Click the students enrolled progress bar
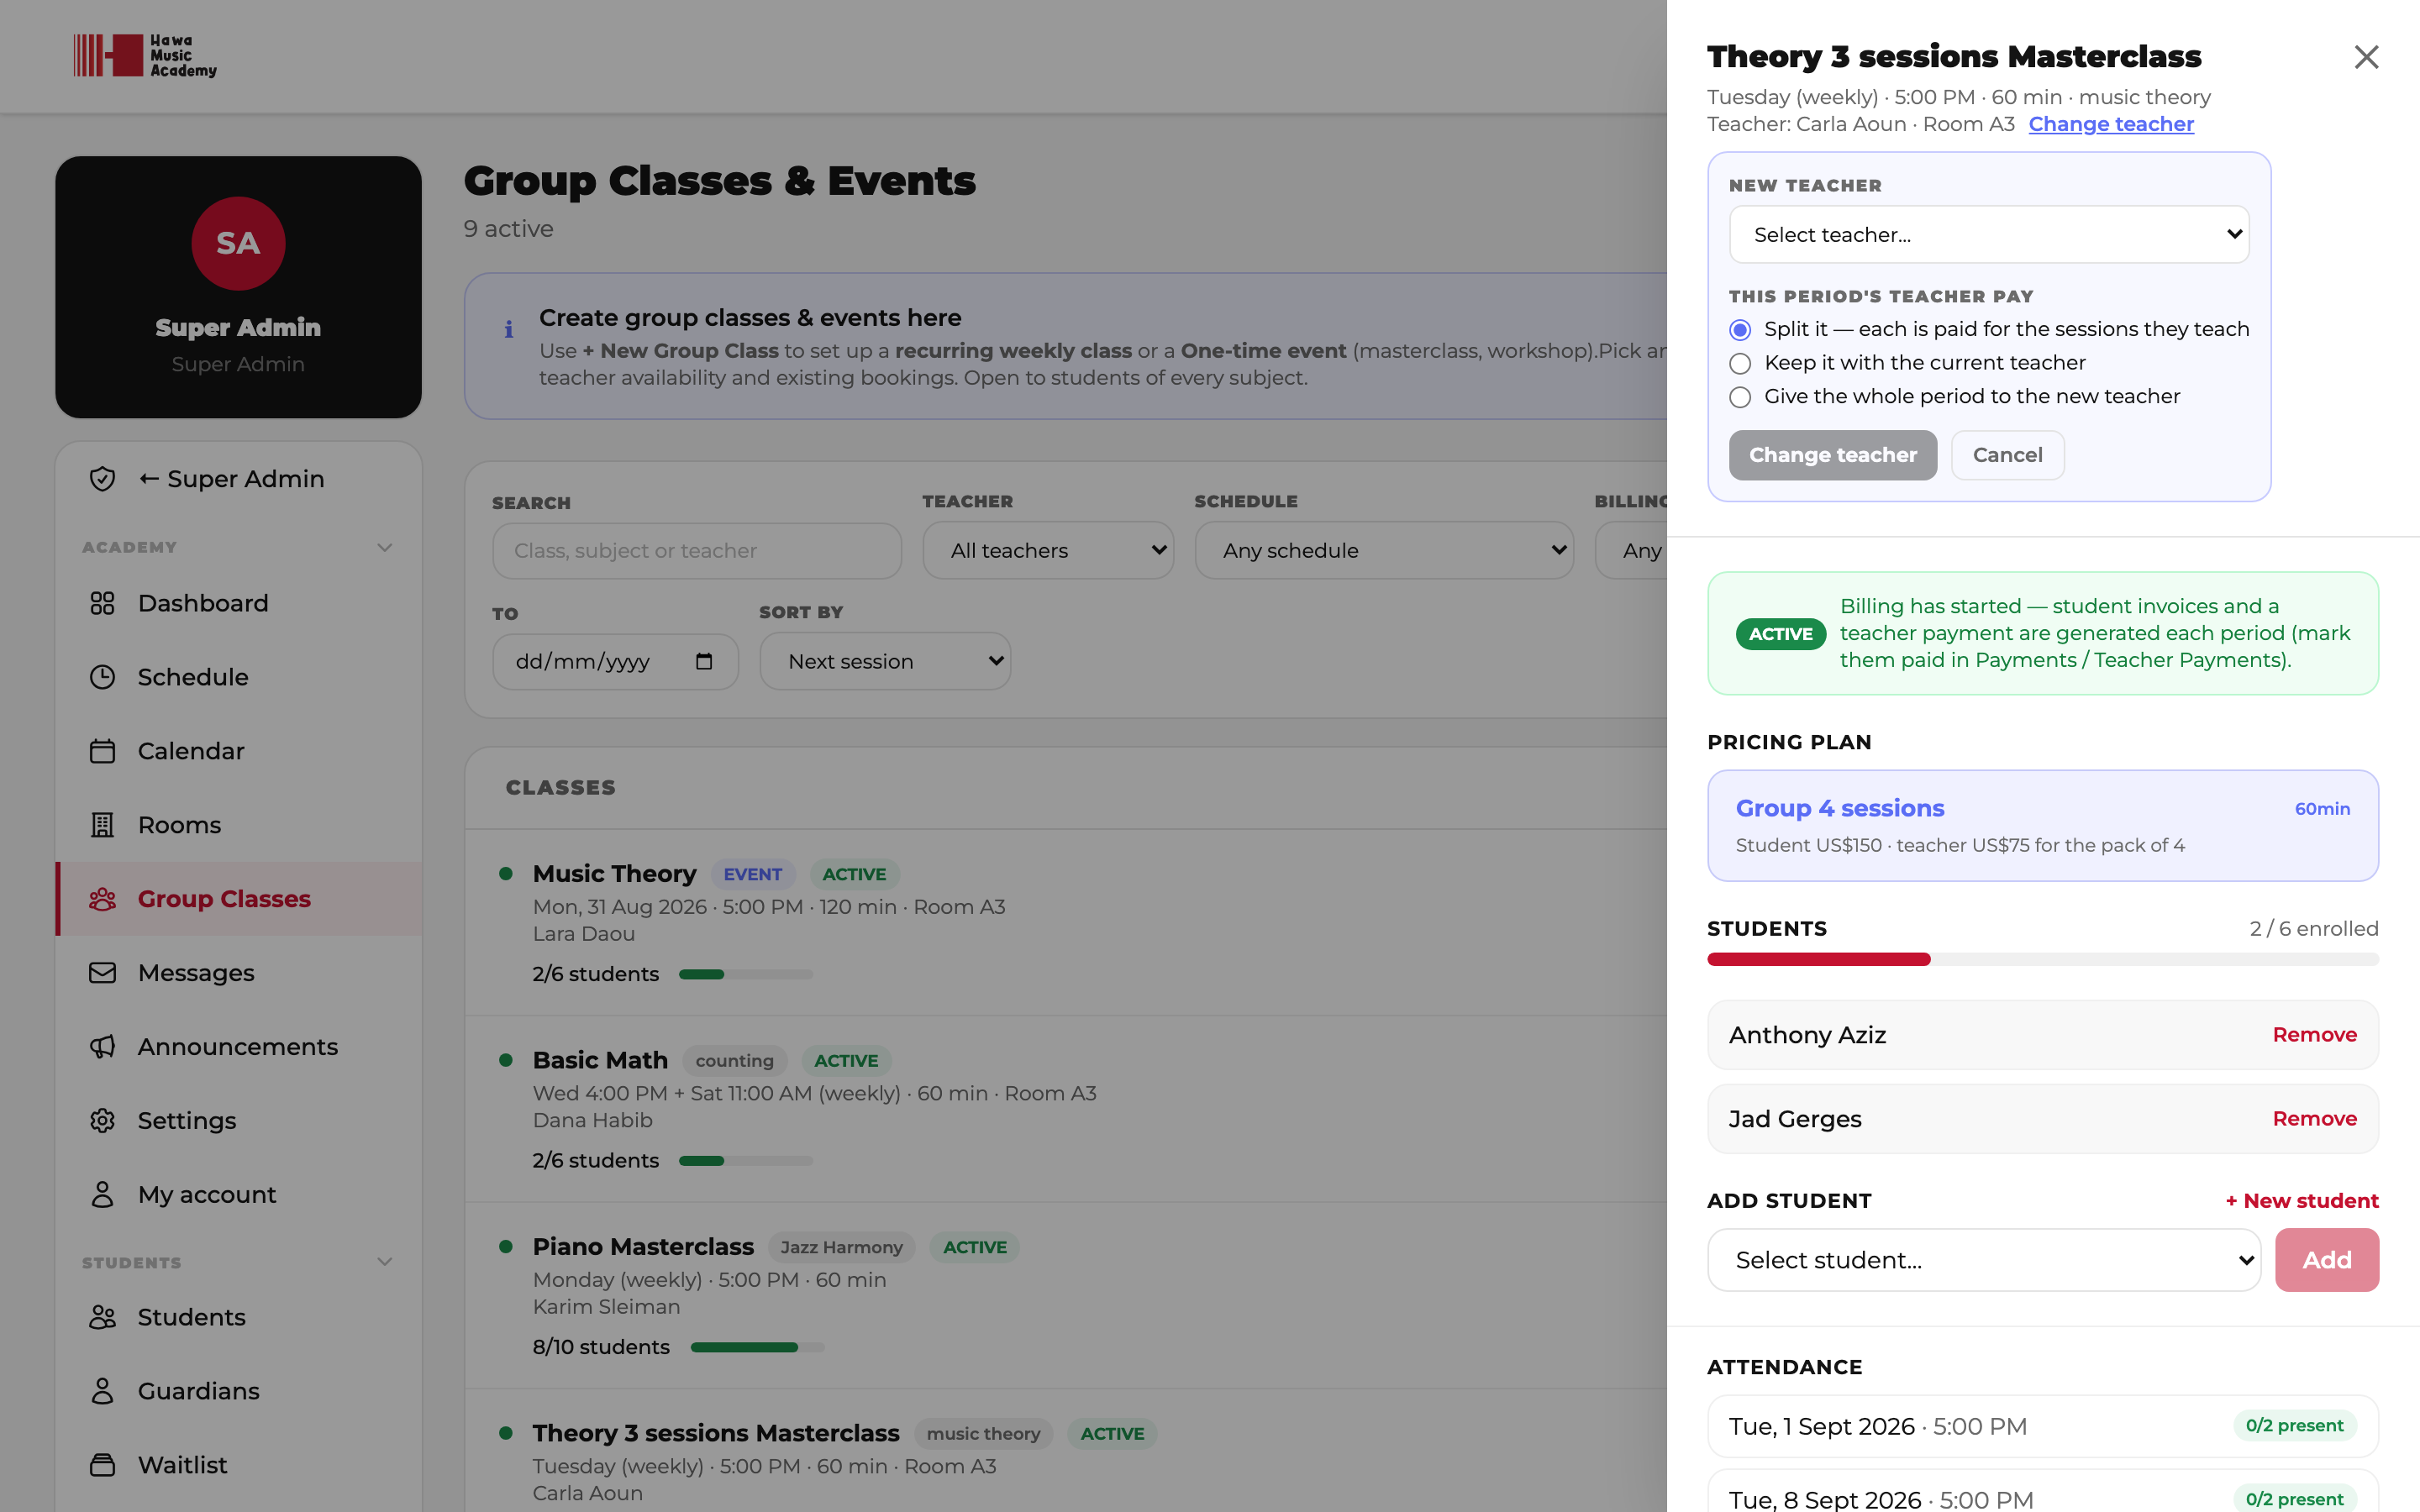 [x=2042, y=960]
